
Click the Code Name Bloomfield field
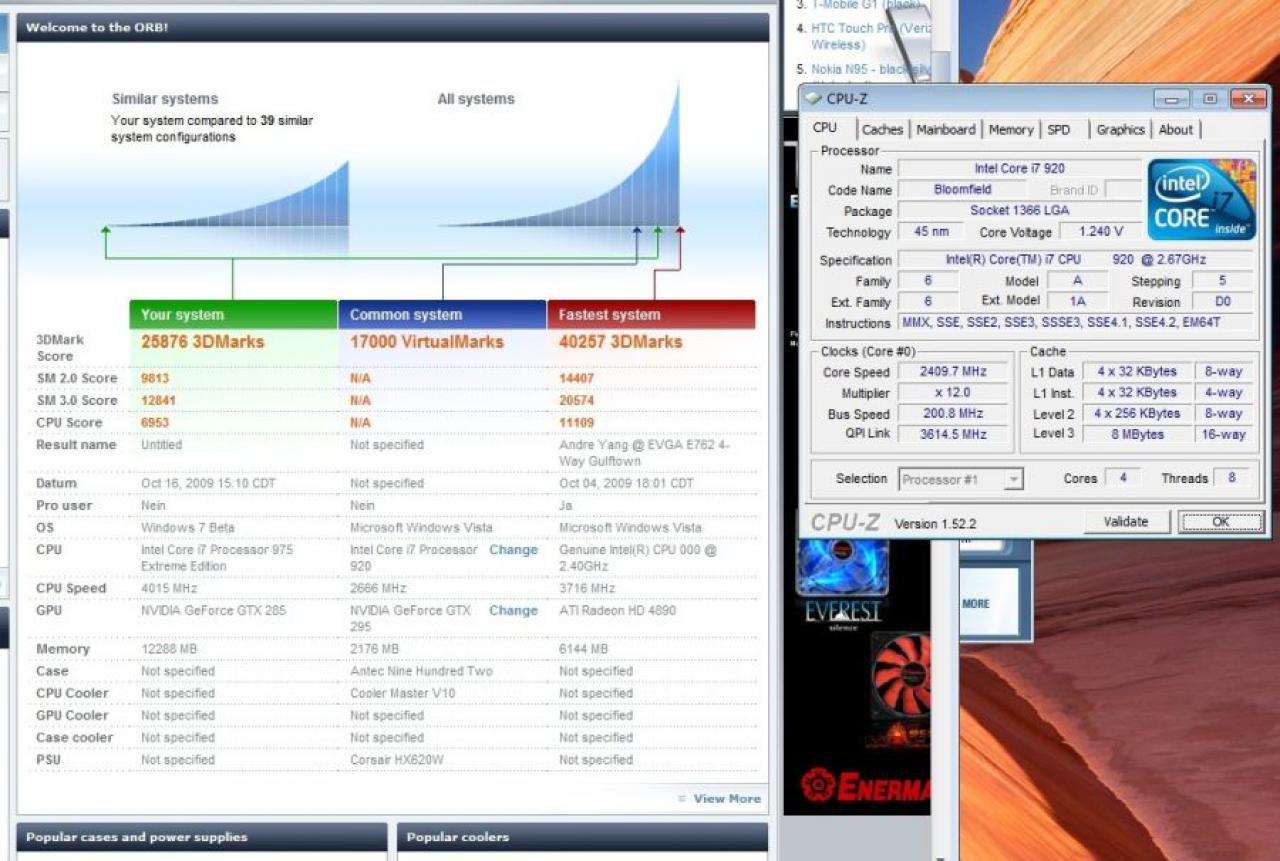pyautogui.click(x=963, y=189)
